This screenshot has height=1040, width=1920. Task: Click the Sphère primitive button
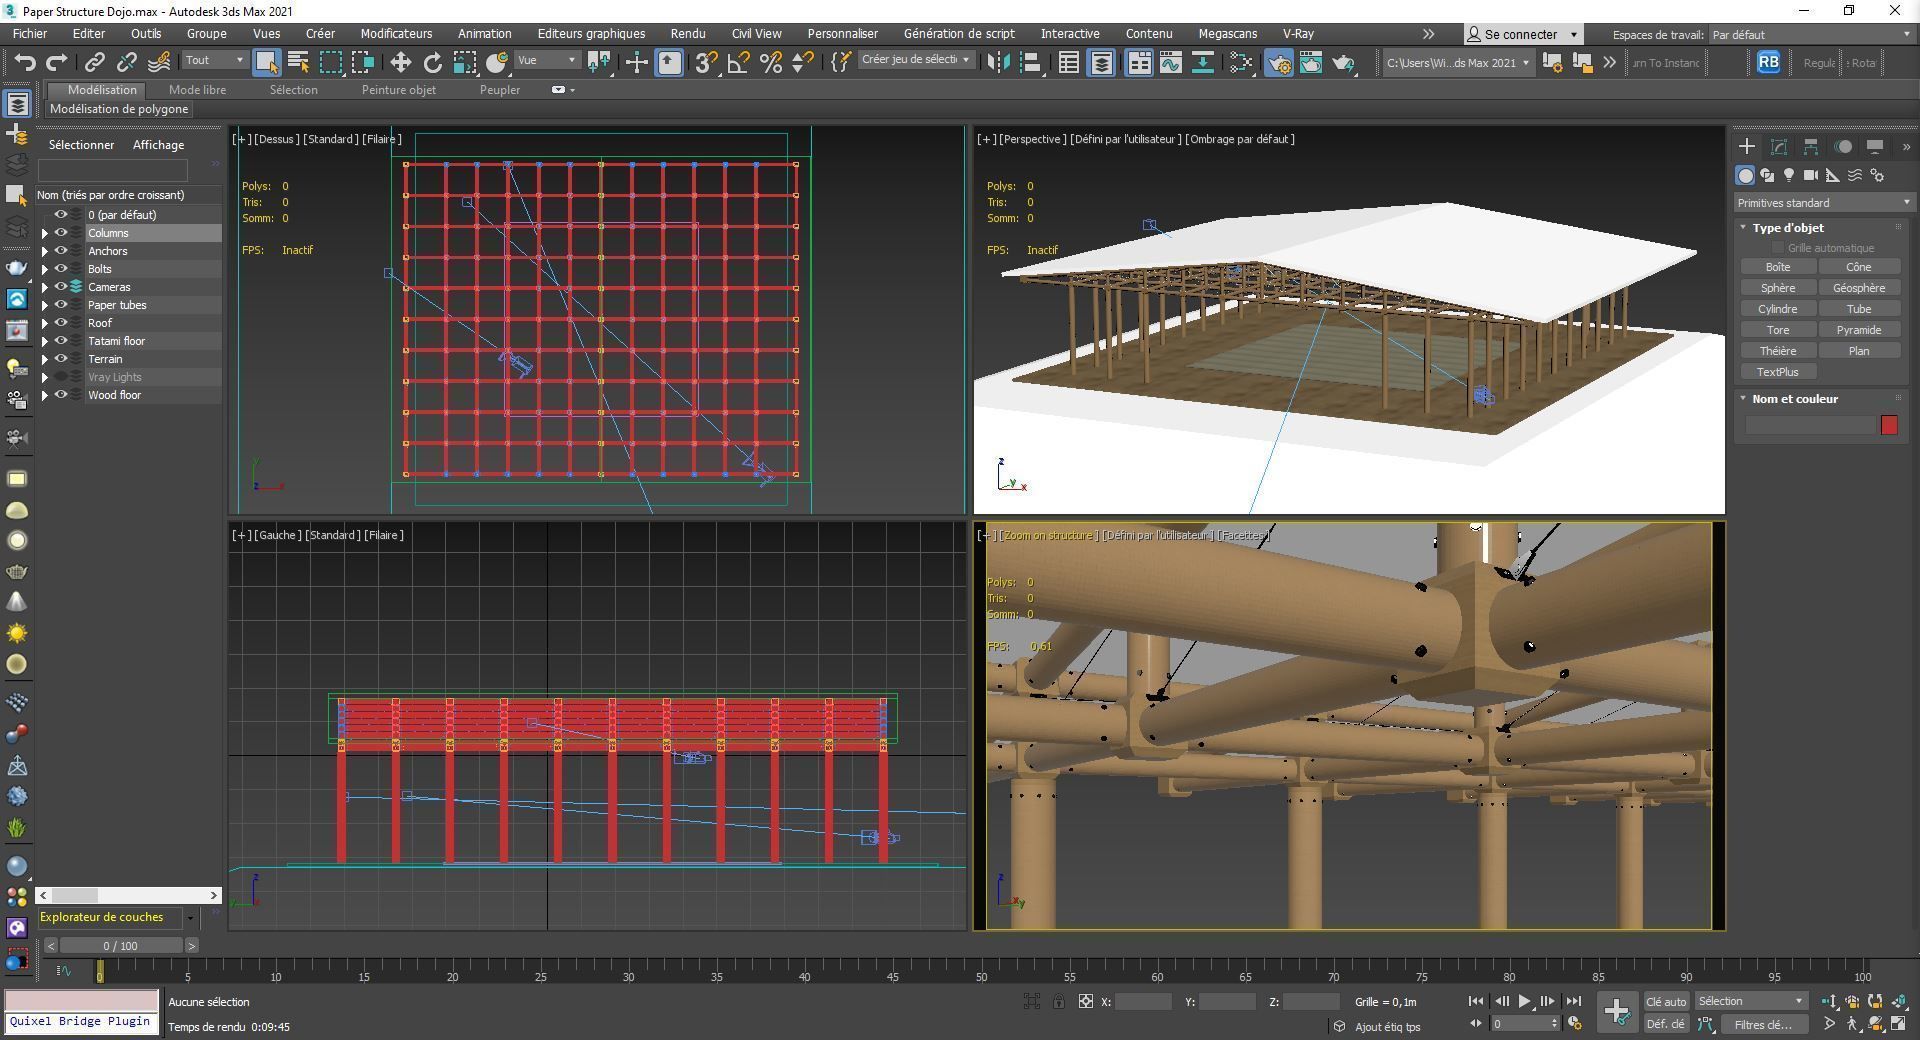pos(1778,288)
